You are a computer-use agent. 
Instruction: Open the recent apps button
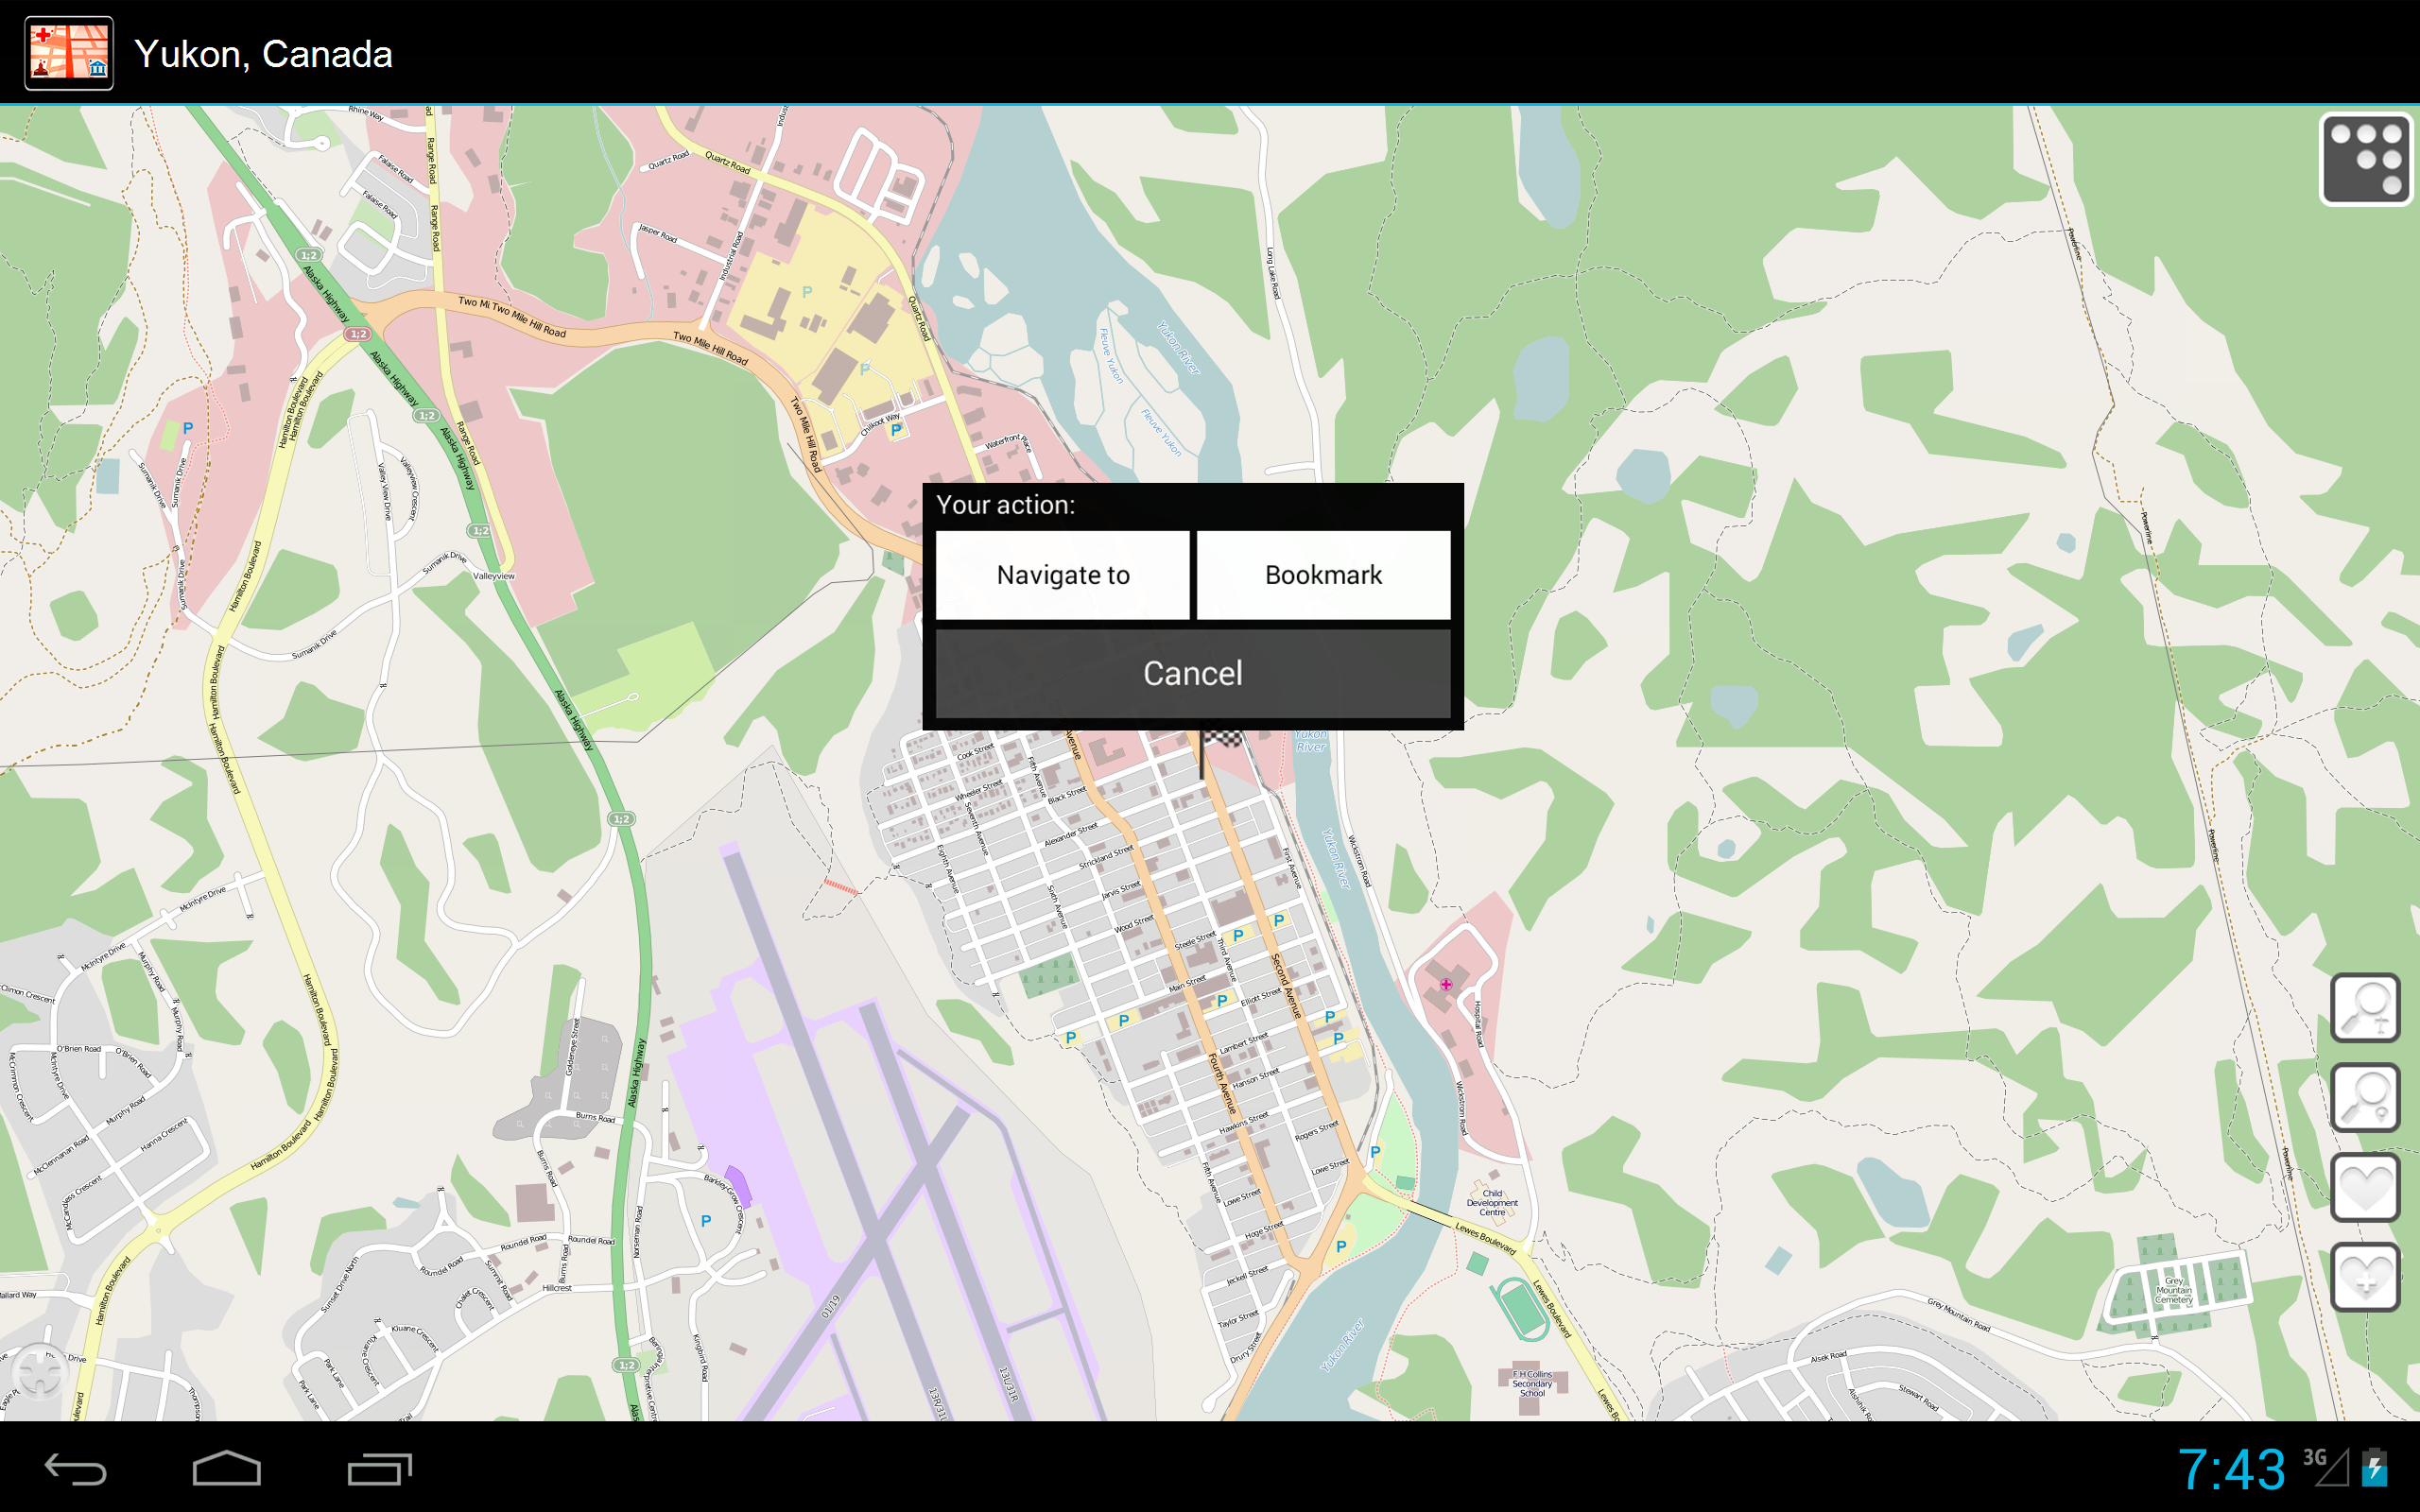point(379,1468)
